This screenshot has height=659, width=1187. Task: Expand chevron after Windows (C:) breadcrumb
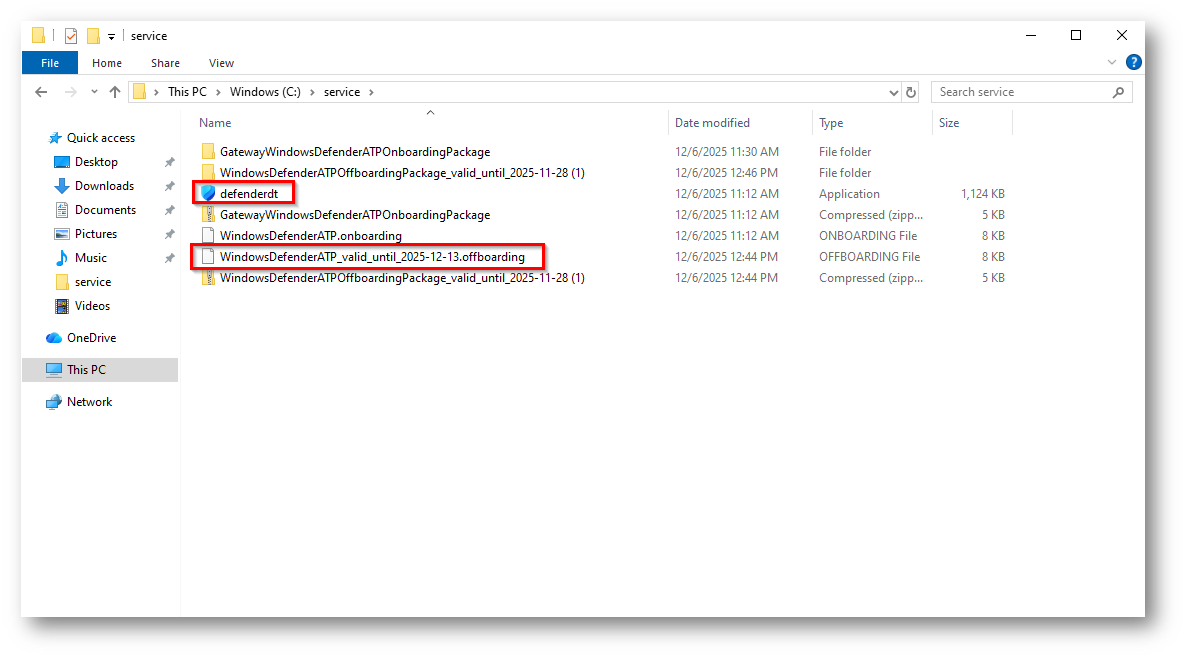click(312, 92)
